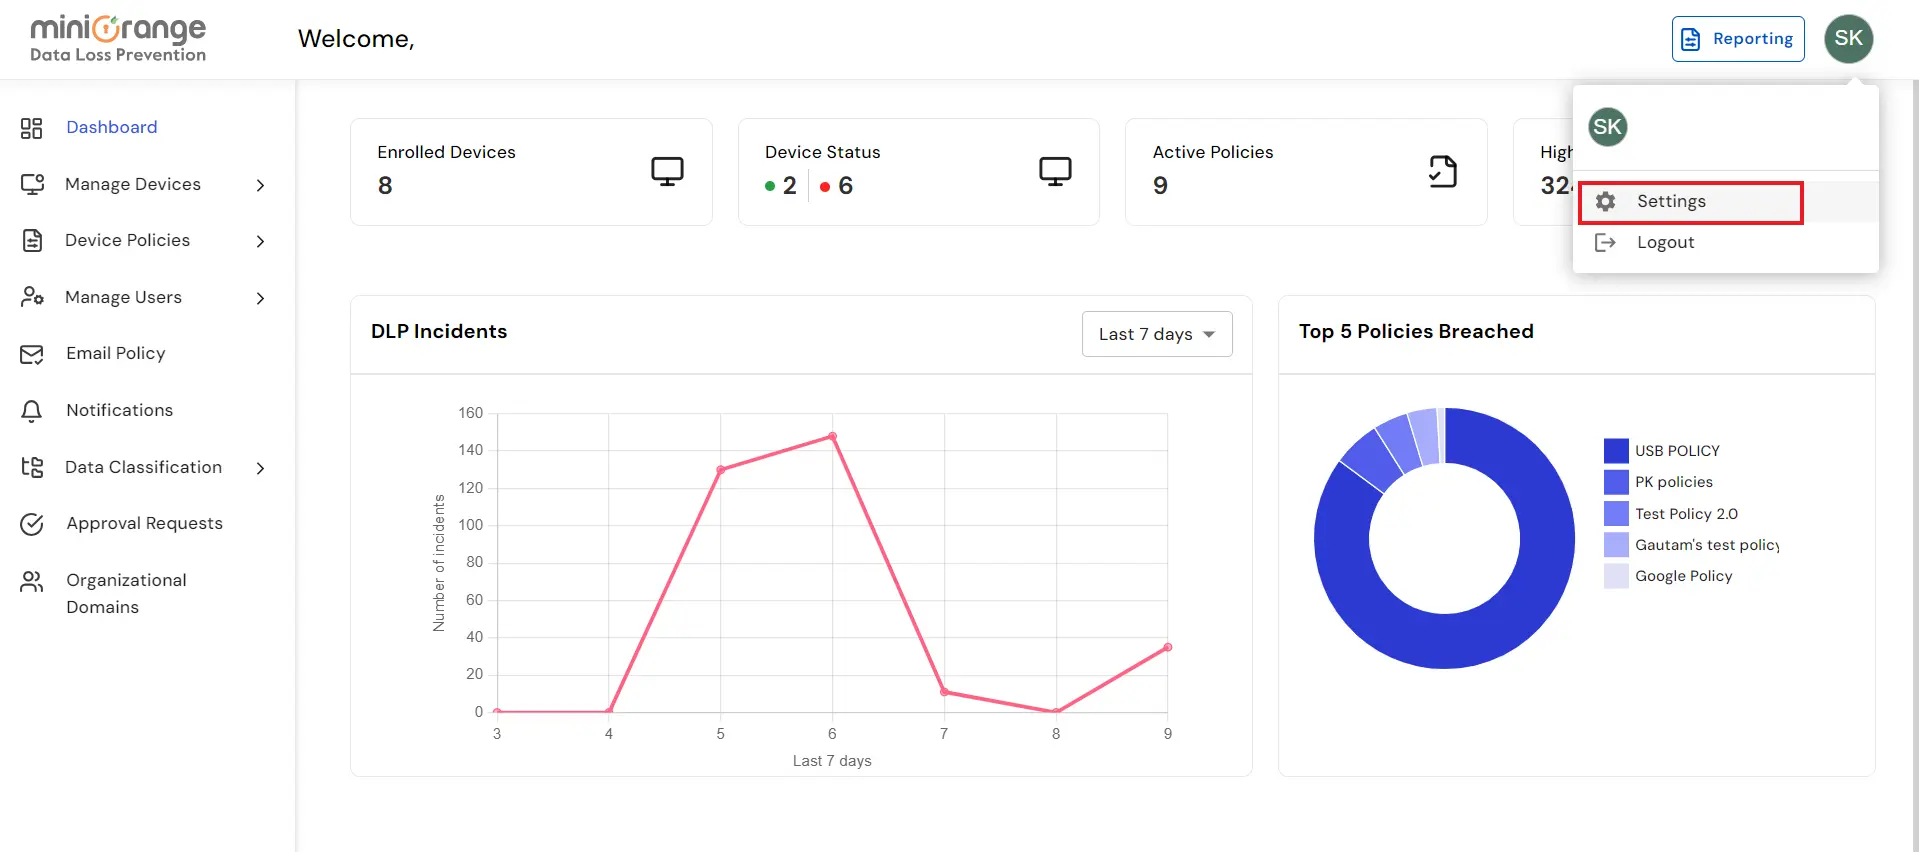Open the Last 7 days dropdown
The height and width of the screenshot is (853, 1919).
pyautogui.click(x=1157, y=334)
